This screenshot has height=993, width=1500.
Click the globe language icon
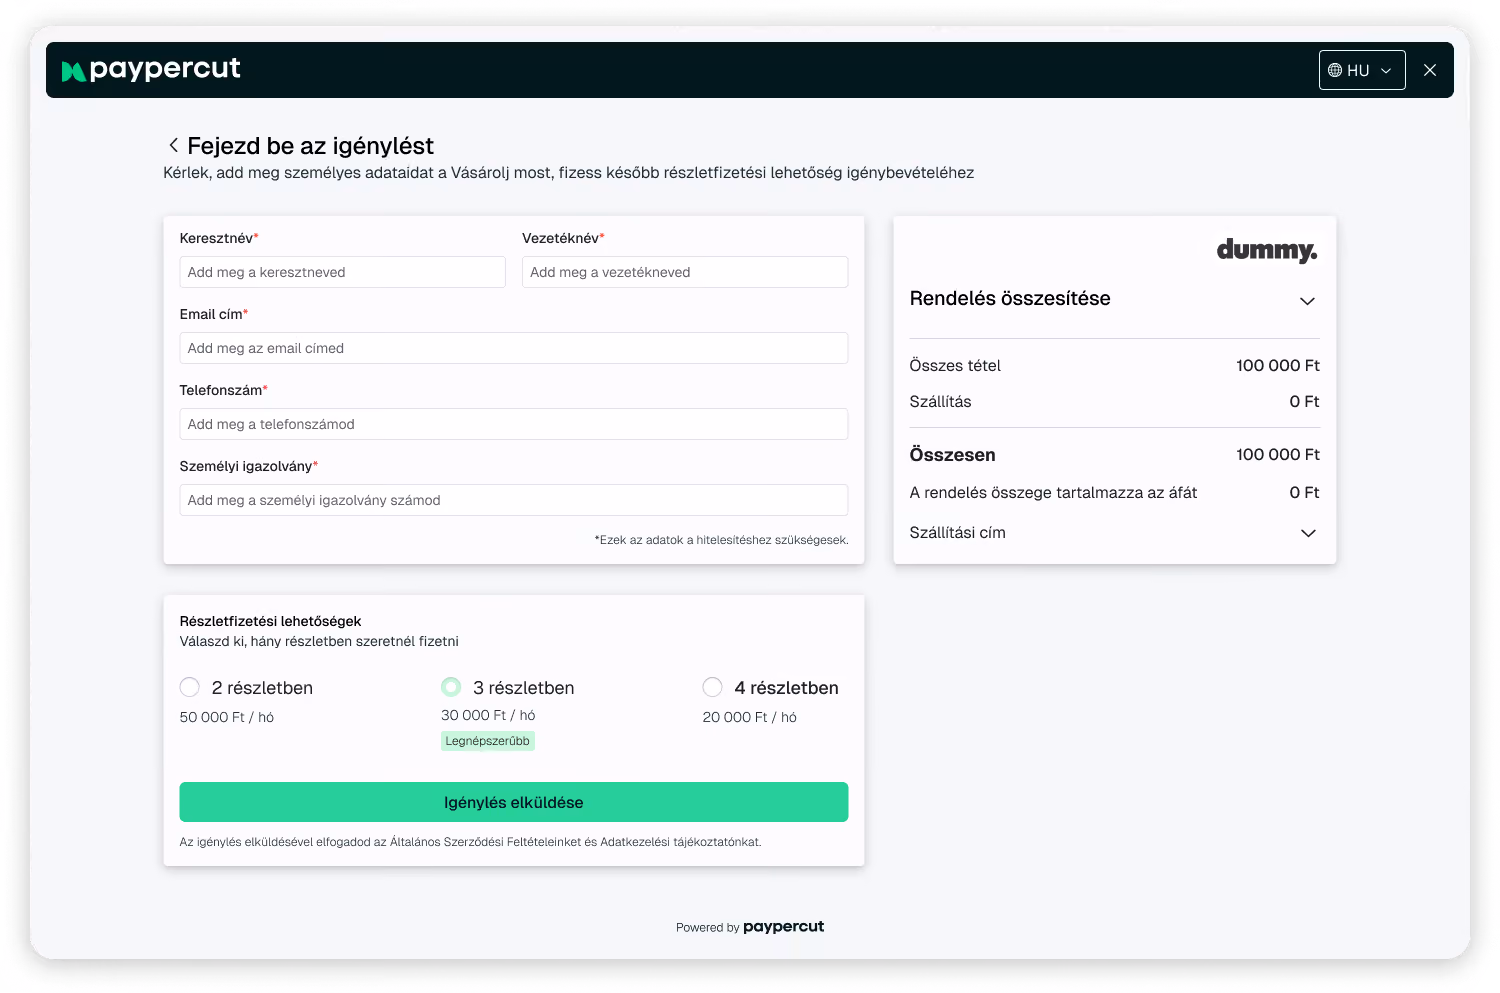tap(1335, 70)
